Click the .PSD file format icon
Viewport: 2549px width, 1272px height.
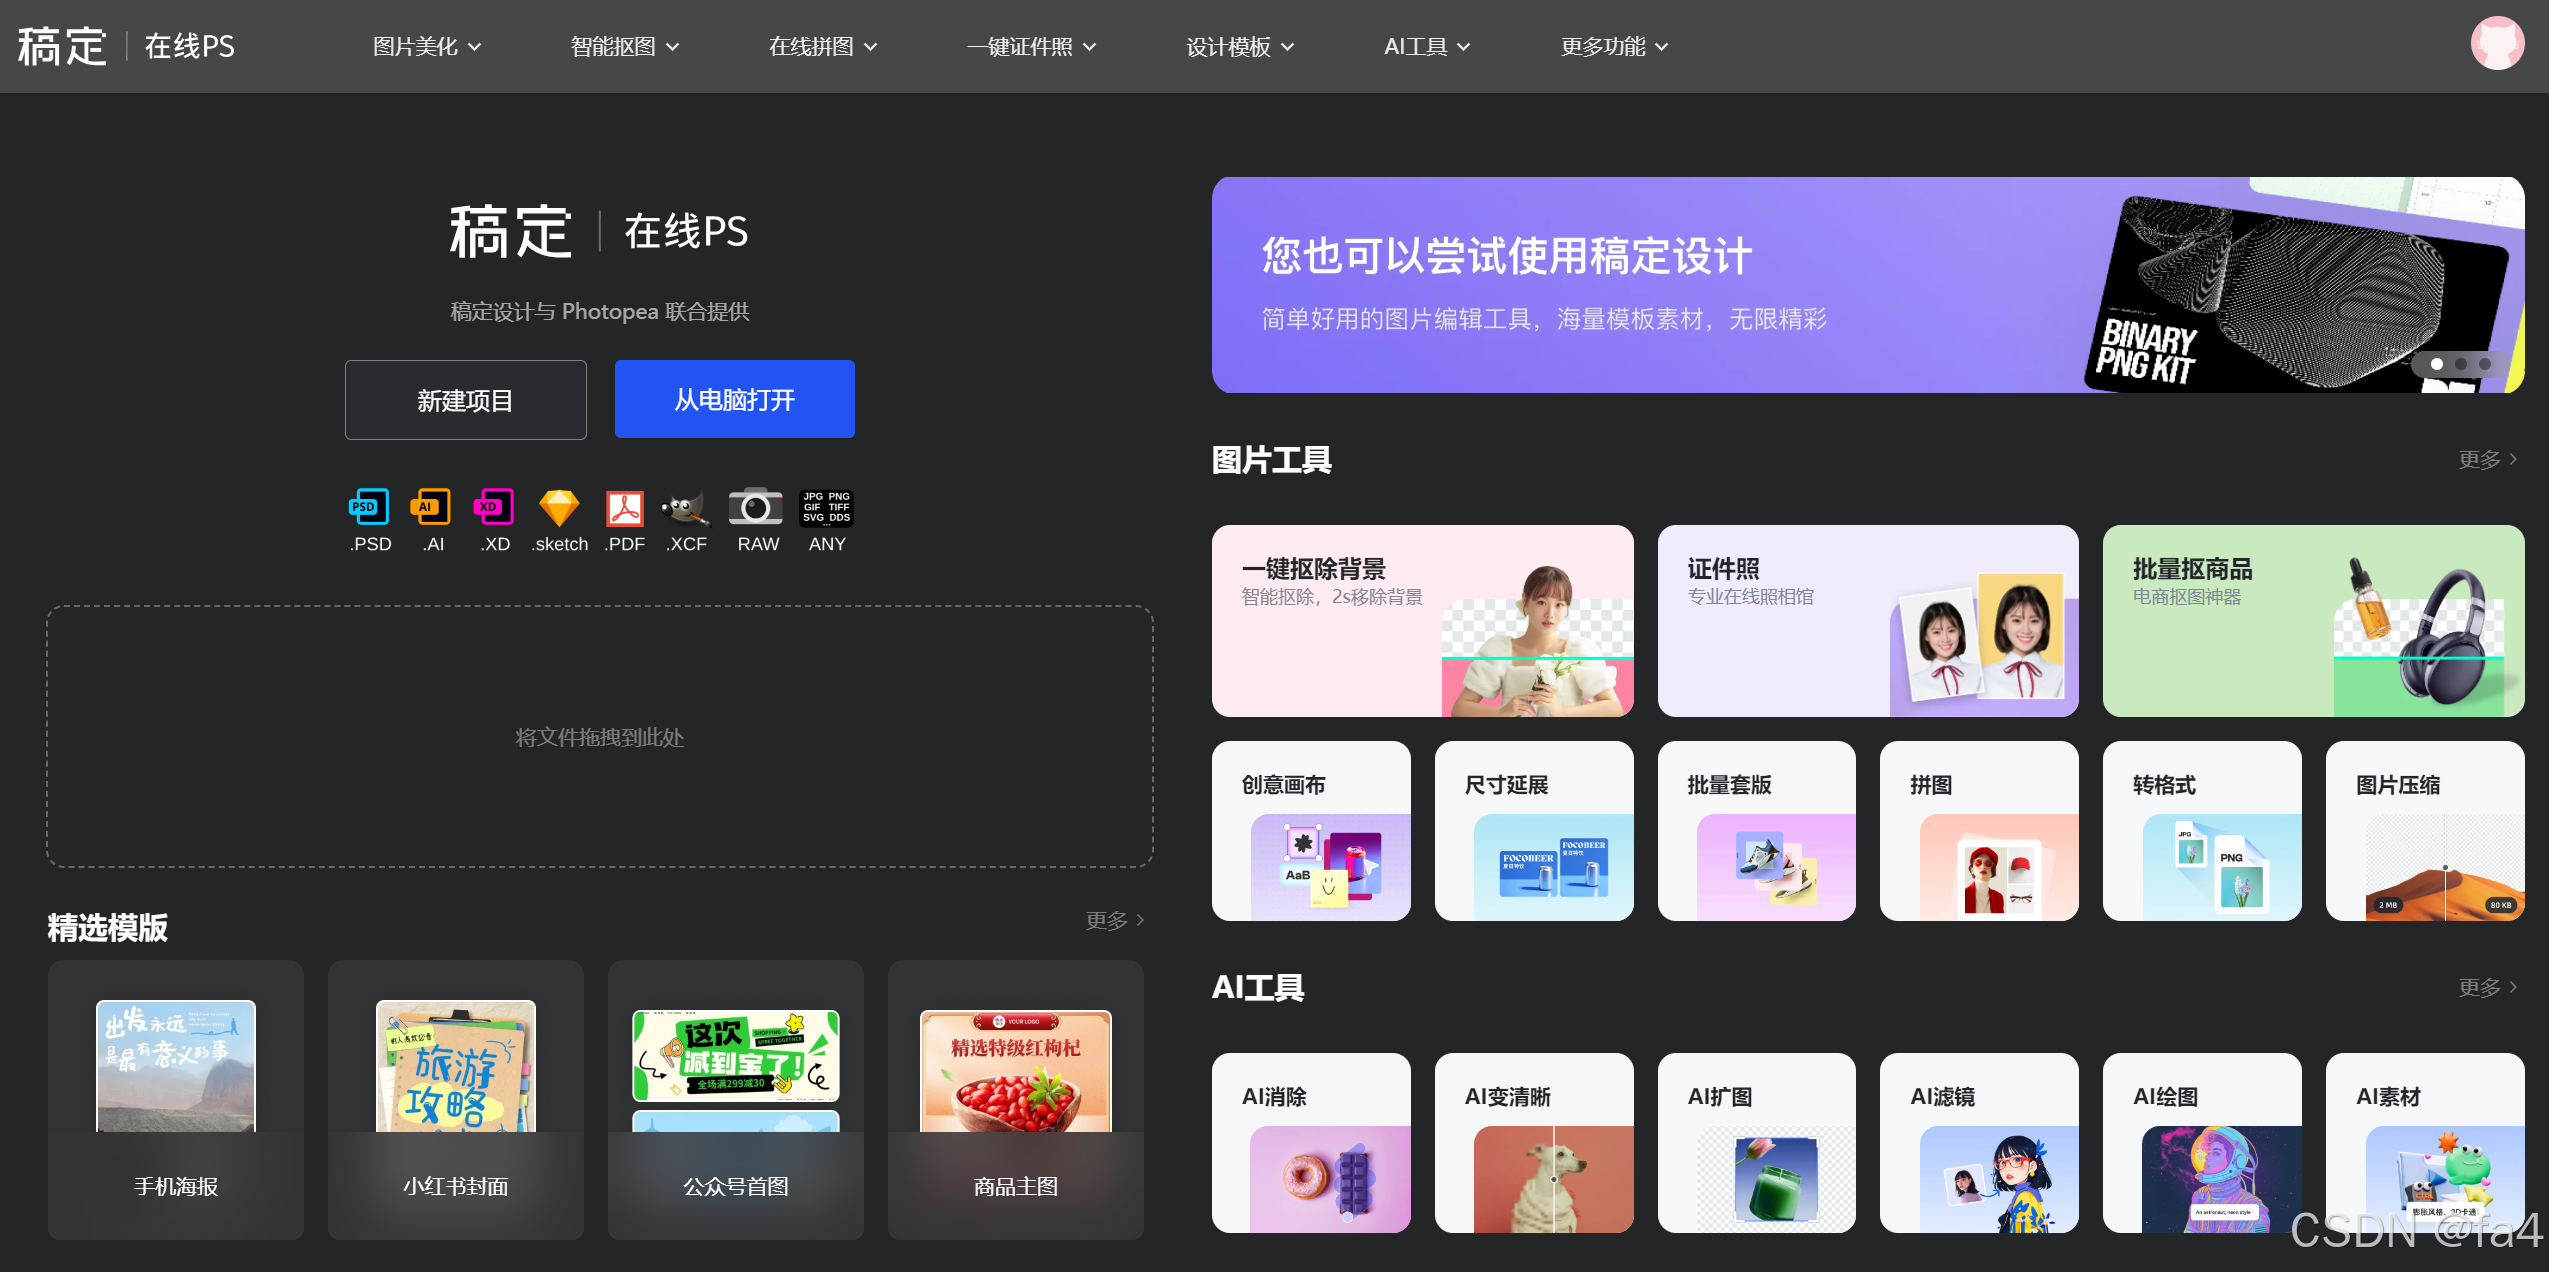(369, 507)
